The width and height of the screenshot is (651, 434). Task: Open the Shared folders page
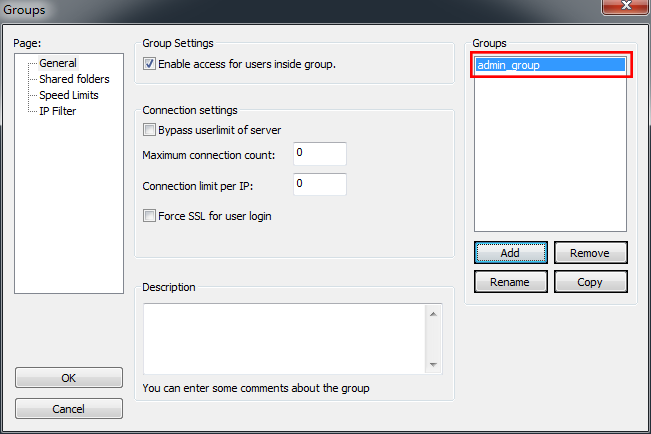coord(74,79)
